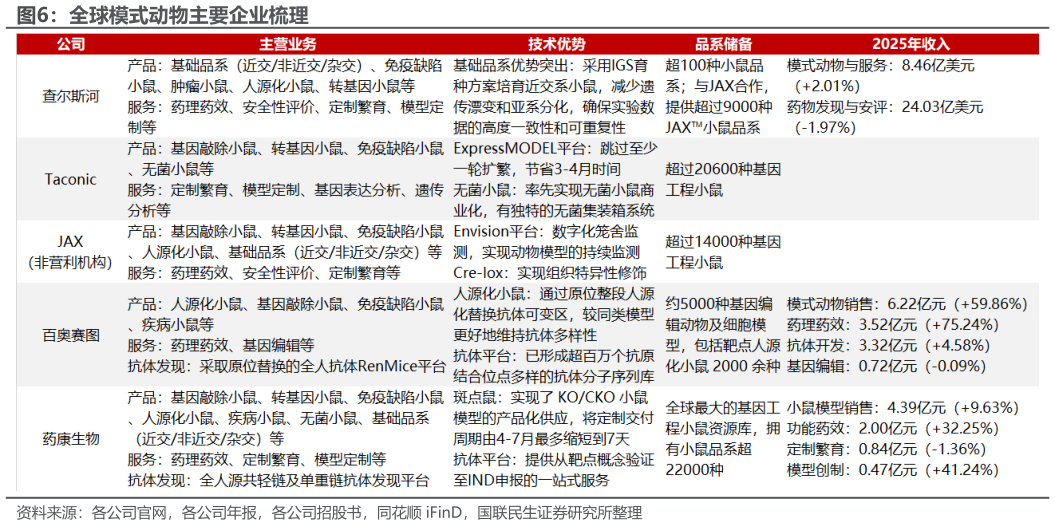Click 功能药效：2.00亿元 (+32.25%) line
The image size is (1055, 525).
click(x=892, y=429)
